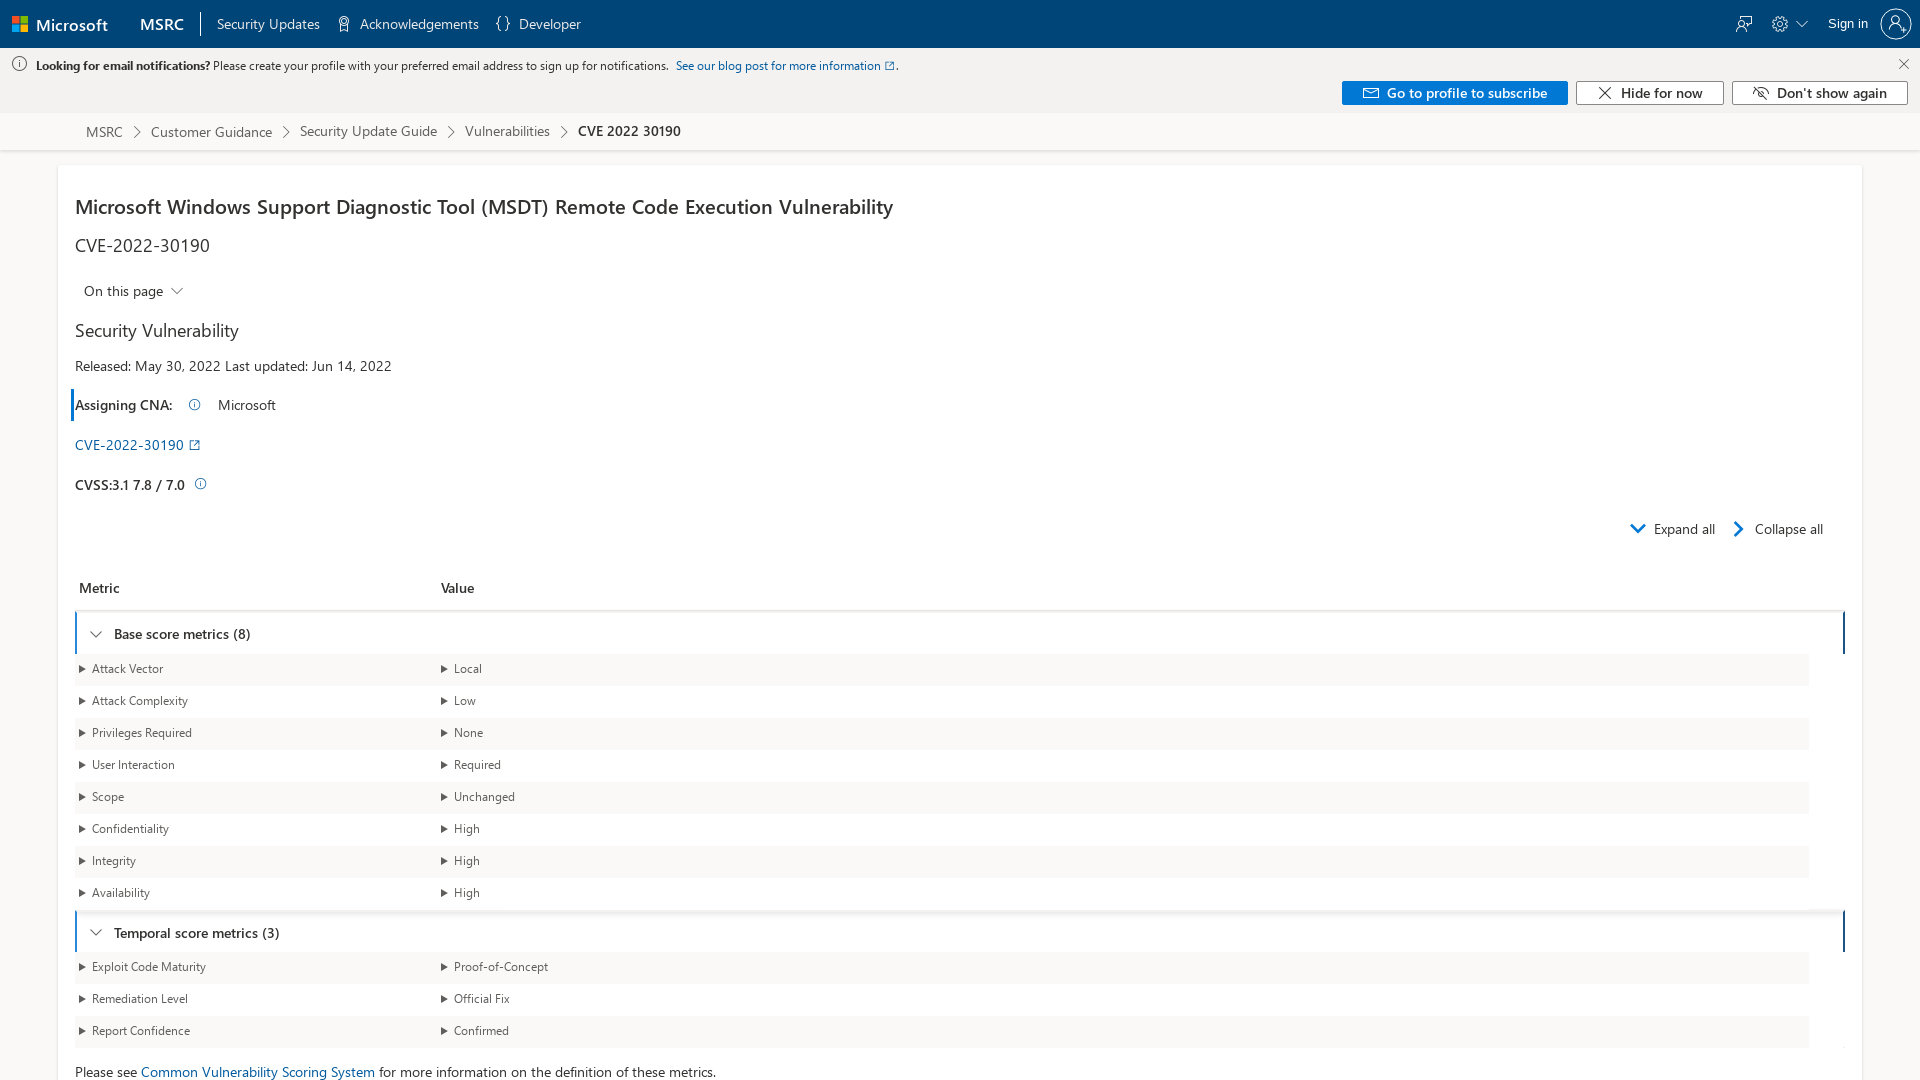Expand Report Confidence details
This screenshot has height=1080, width=1920.
click(x=134, y=1031)
